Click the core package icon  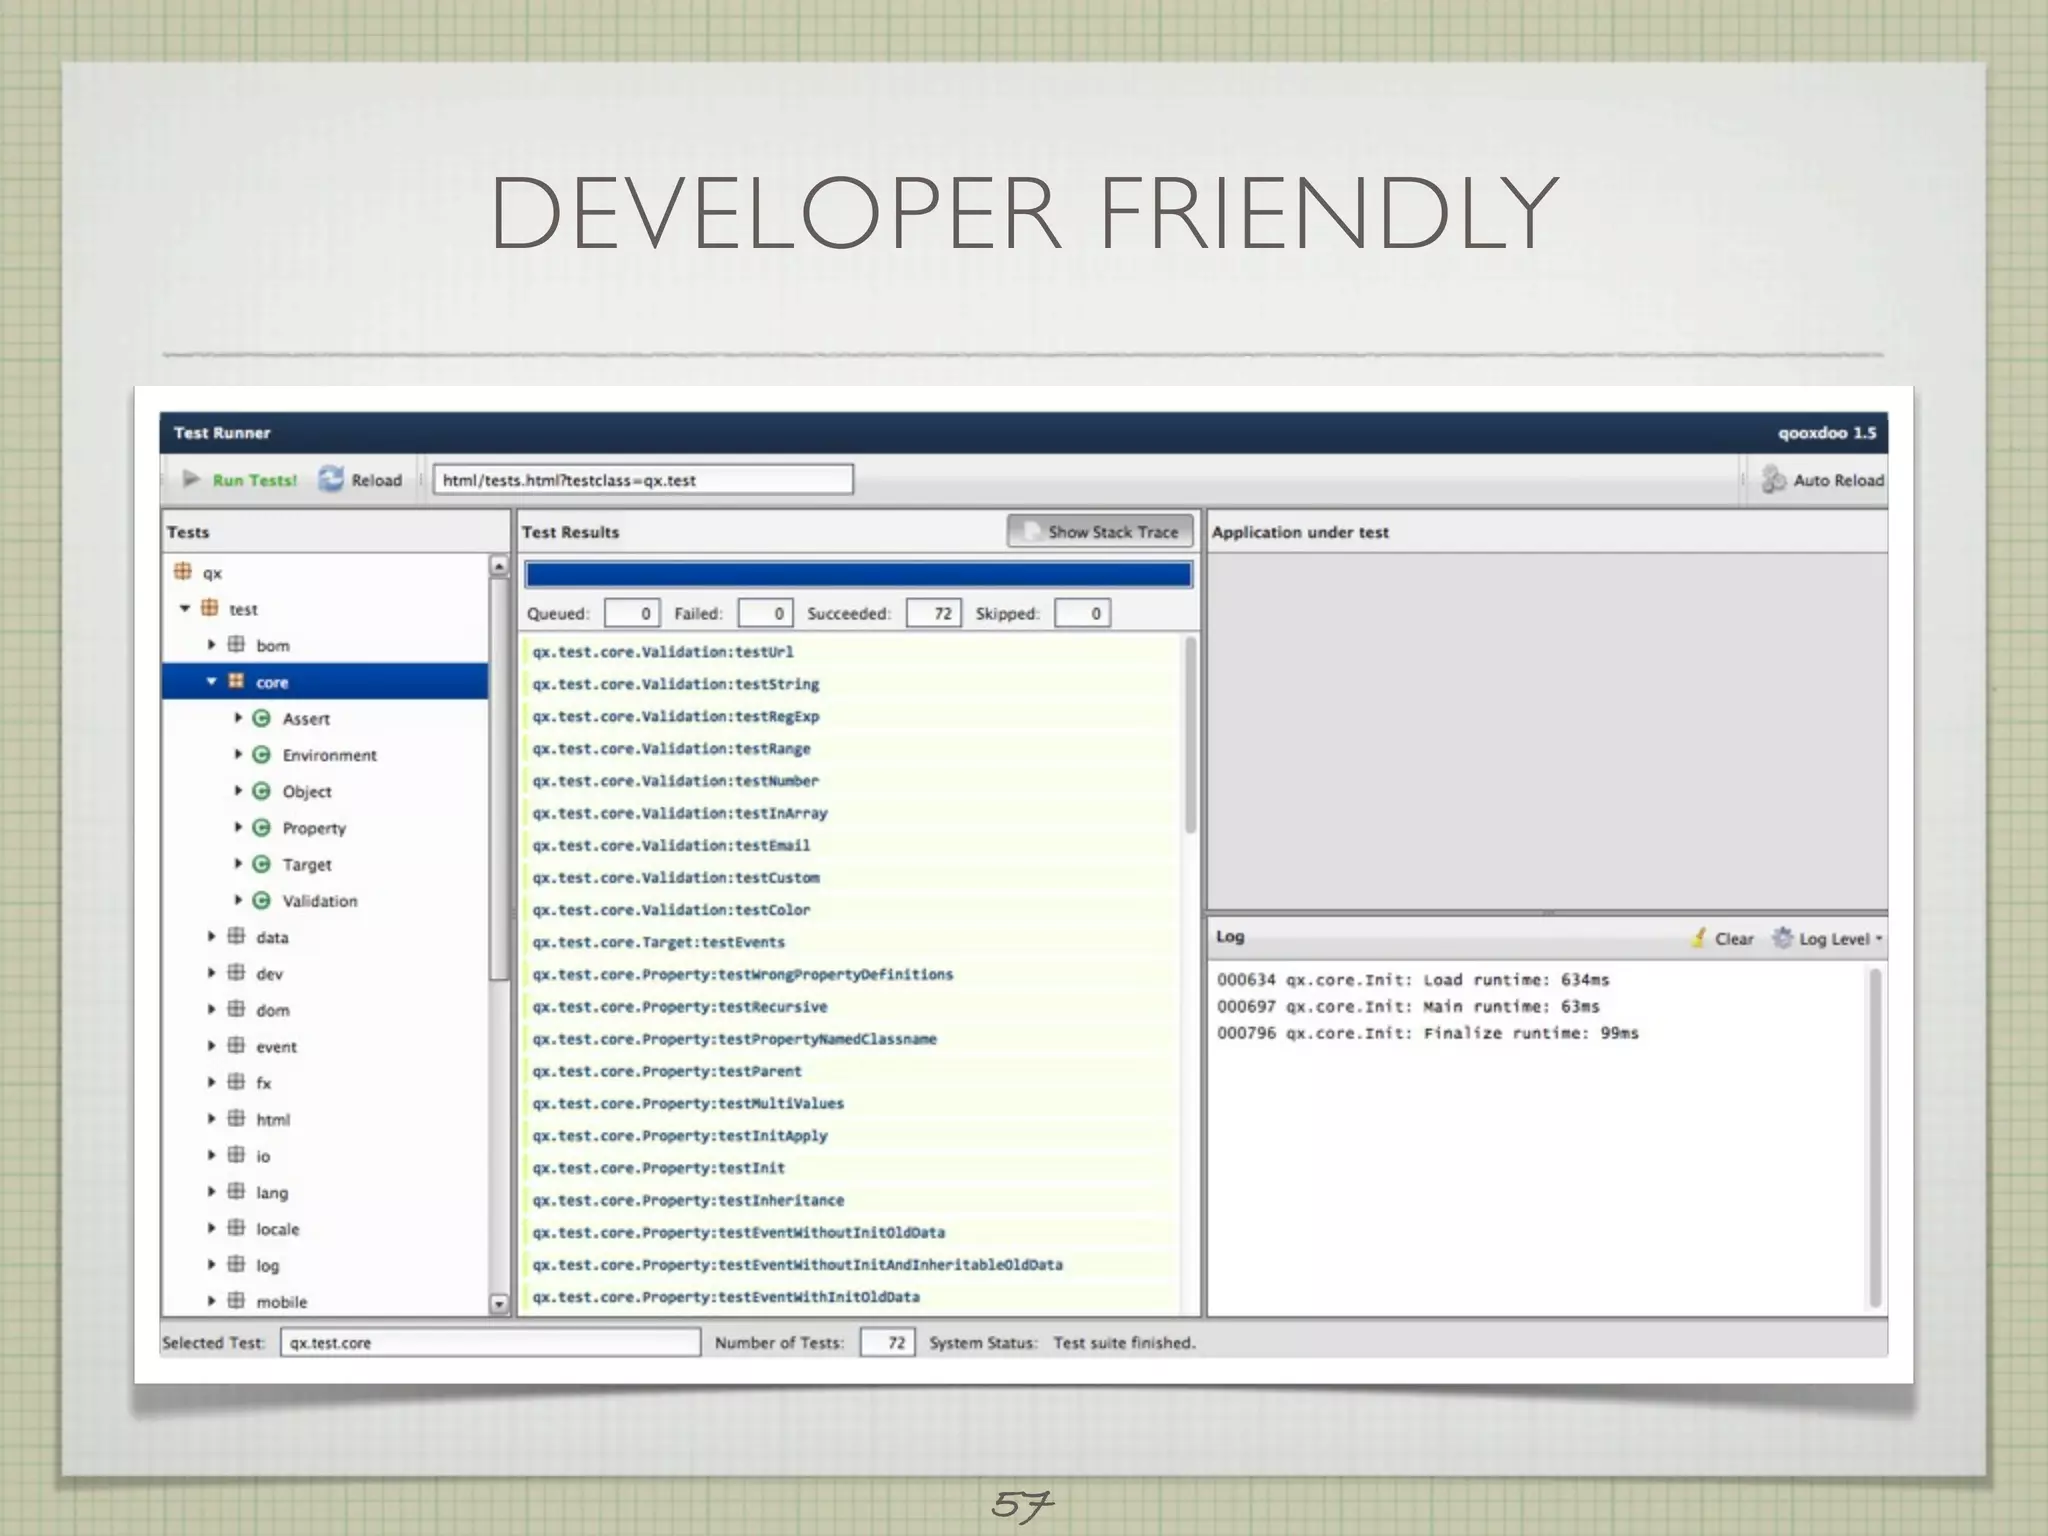236,681
